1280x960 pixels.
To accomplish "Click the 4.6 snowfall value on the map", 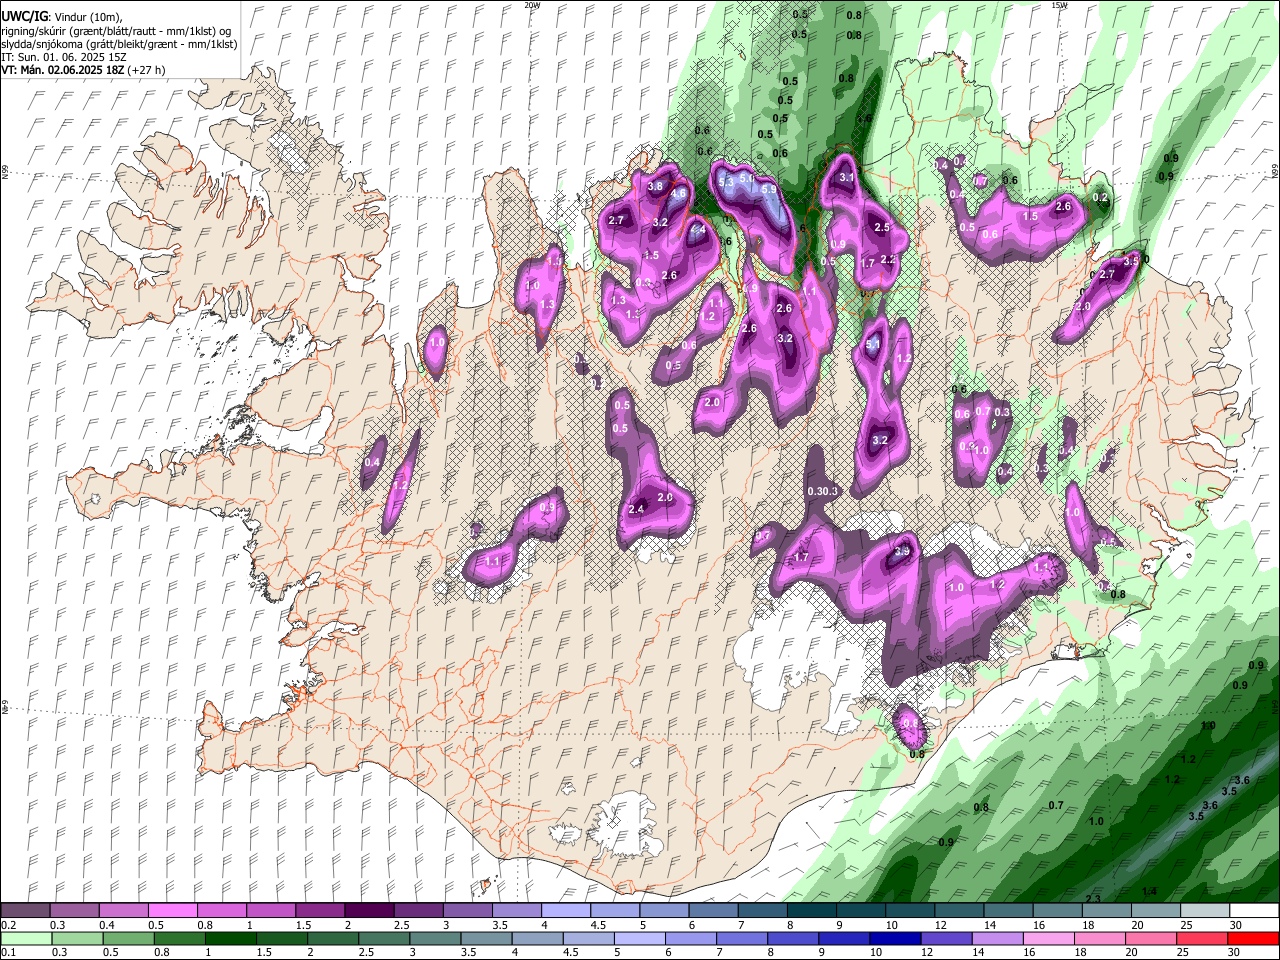I will click(678, 194).
